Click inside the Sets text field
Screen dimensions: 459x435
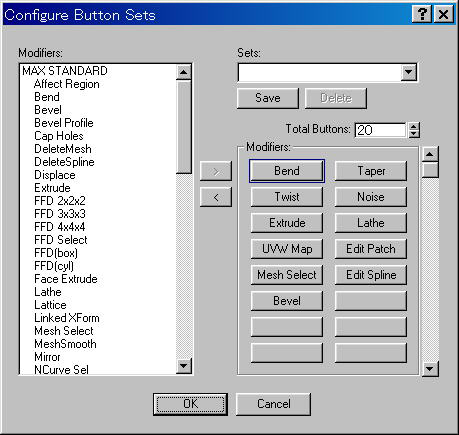coord(320,72)
